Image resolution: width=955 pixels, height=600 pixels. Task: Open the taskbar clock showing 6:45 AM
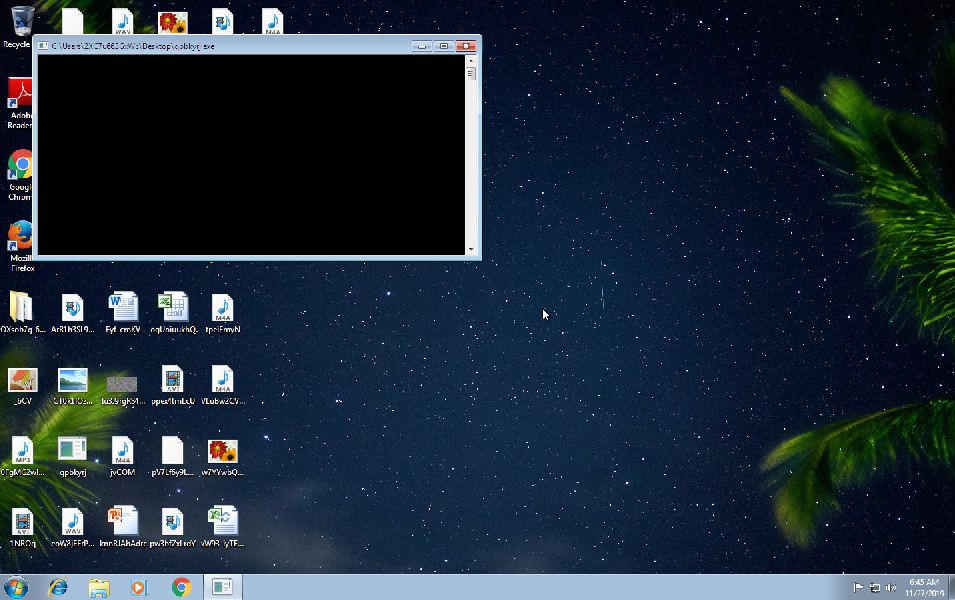(923, 587)
